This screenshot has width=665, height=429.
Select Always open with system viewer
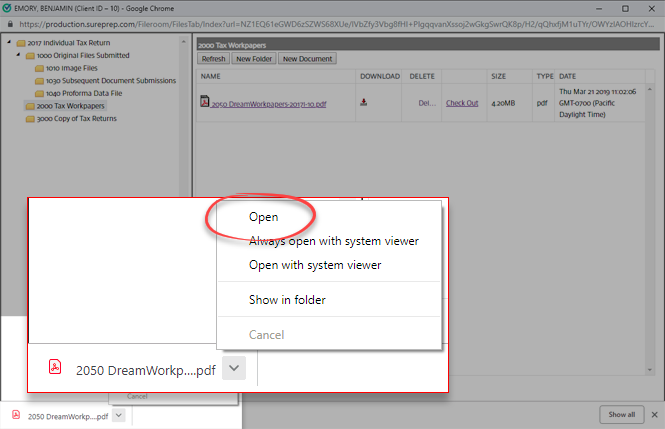point(333,241)
